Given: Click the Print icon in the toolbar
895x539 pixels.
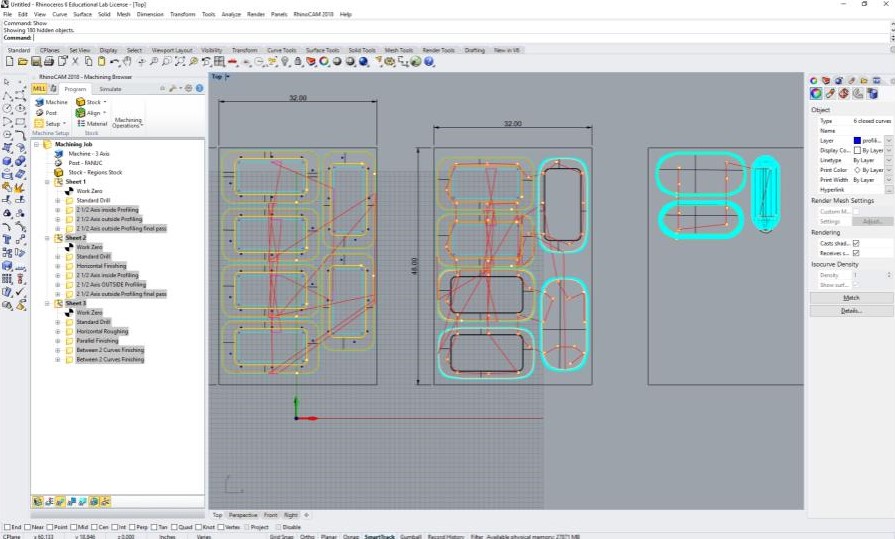Looking at the screenshot, I should (x=49, y=61).
